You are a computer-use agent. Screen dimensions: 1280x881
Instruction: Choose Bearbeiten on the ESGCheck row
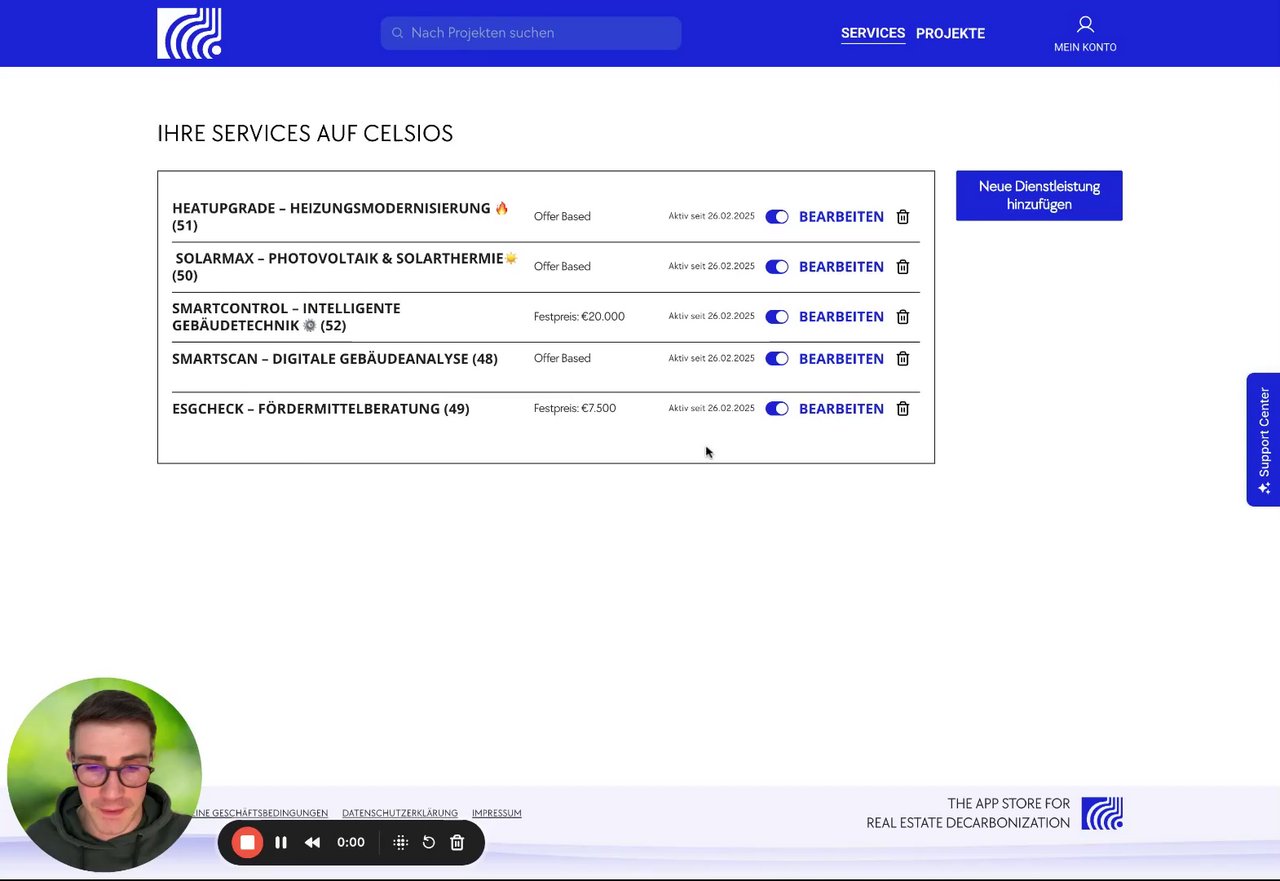tap(841, 409)
